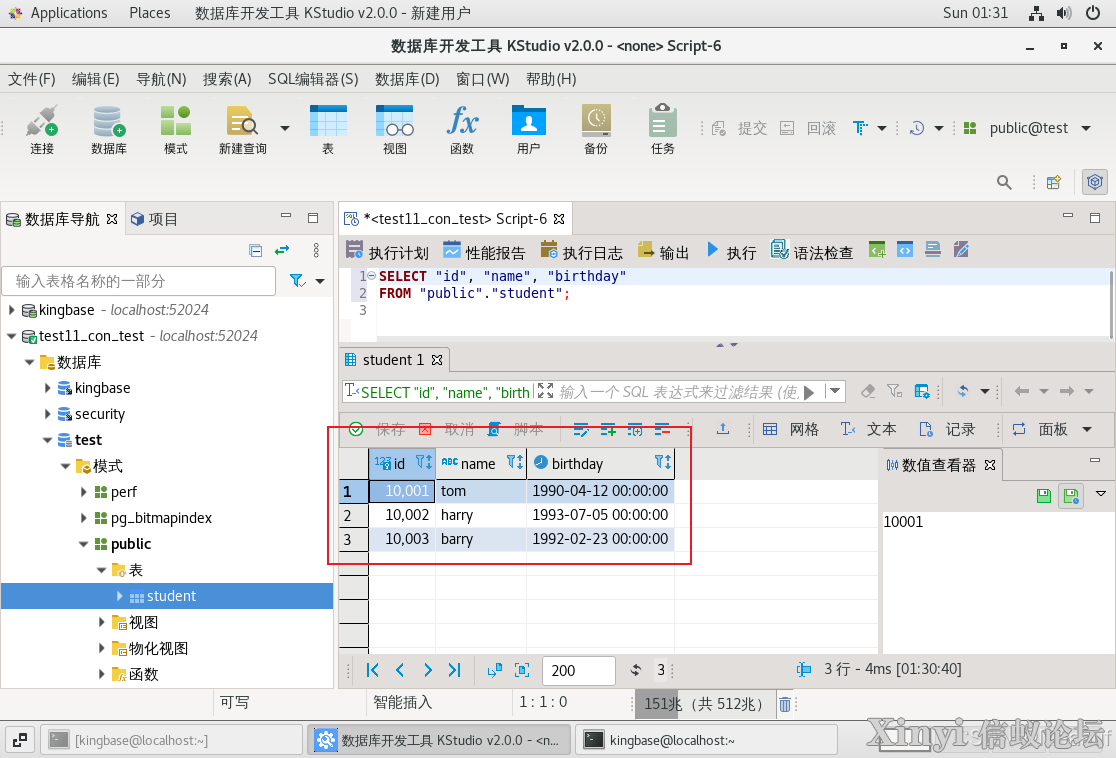This screenshot has width=1116, height=758.
Task: Click the garbage collector trash icon
Action: [x=784, y=704]
